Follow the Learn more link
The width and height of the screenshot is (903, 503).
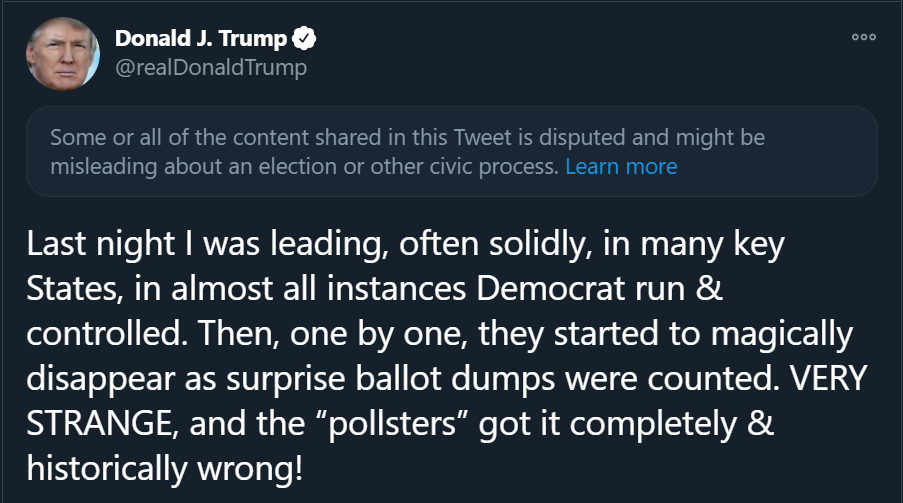pos(621,167)
